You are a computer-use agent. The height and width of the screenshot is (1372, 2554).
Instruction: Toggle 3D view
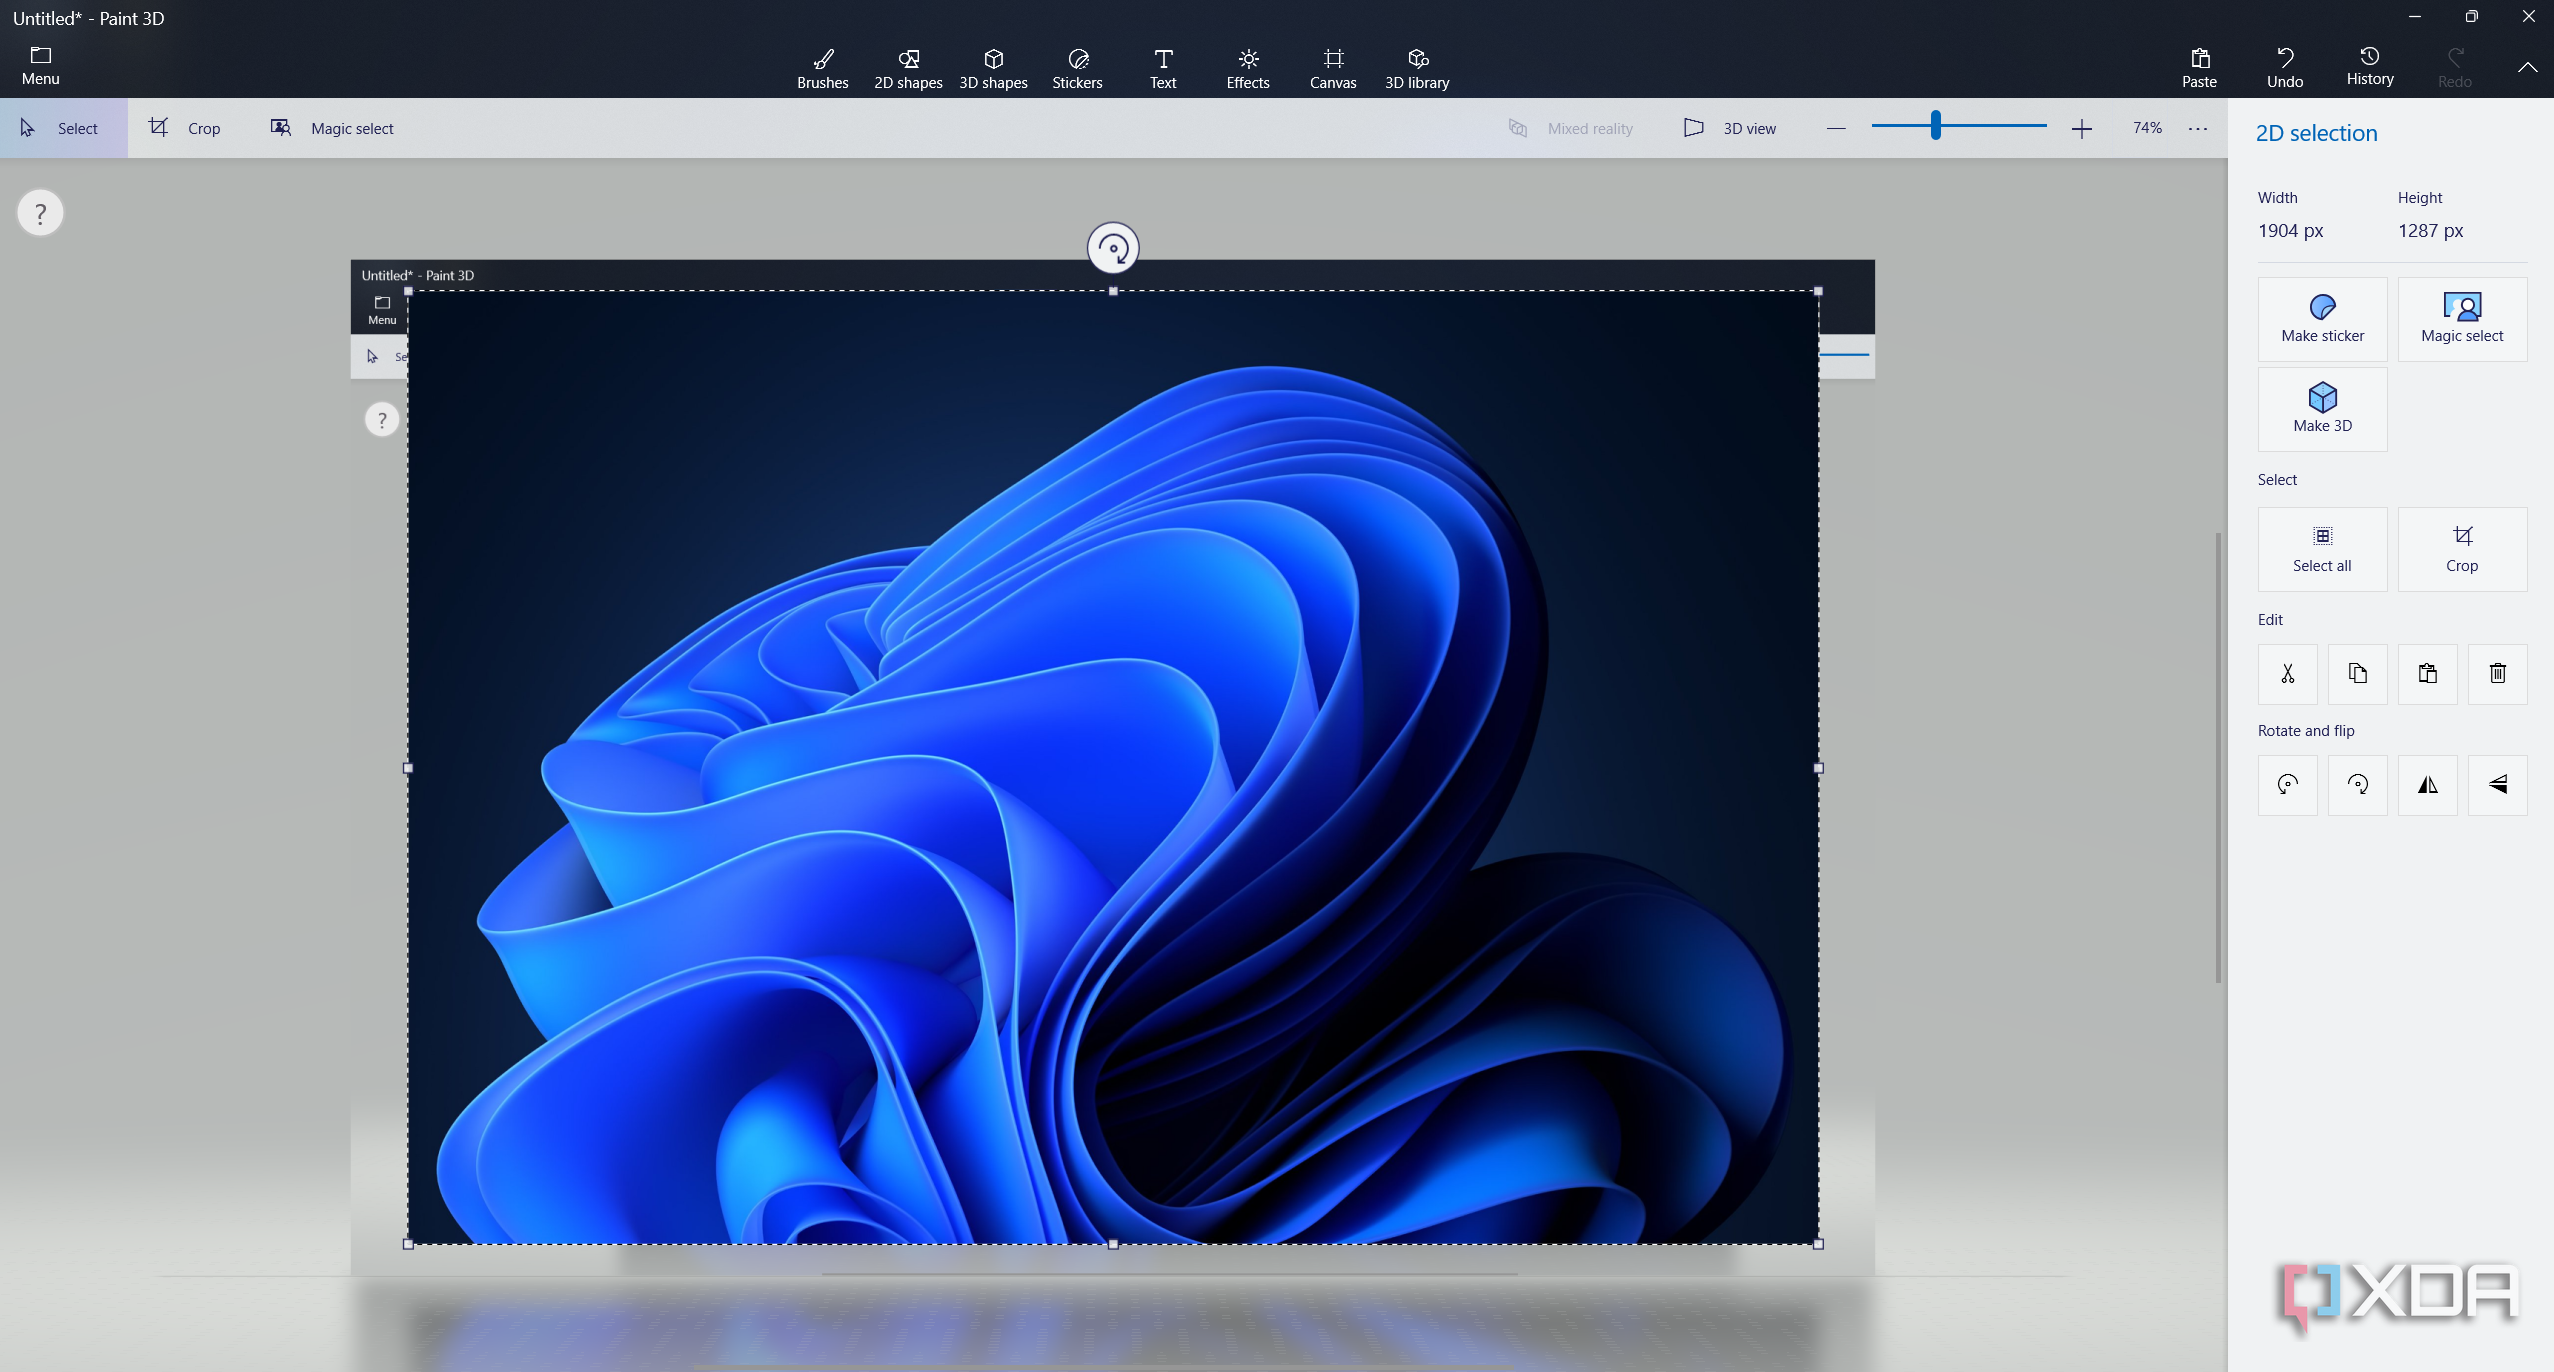pos(1729,128)
